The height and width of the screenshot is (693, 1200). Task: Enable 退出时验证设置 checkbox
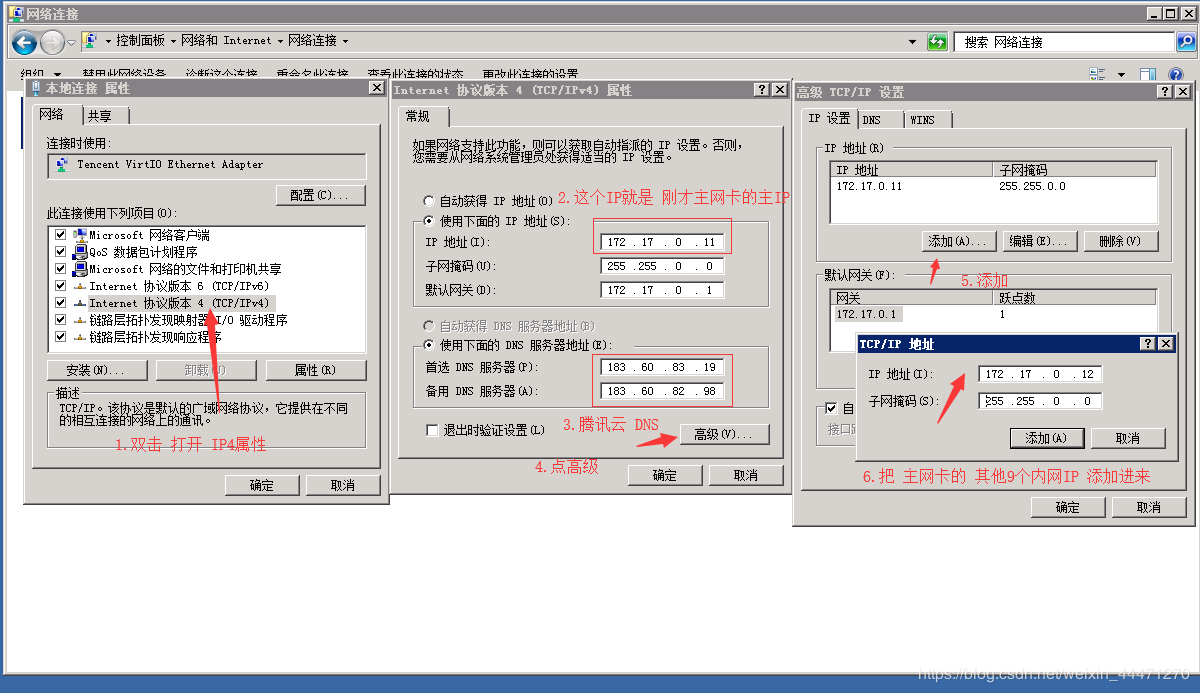click(432, 431)
